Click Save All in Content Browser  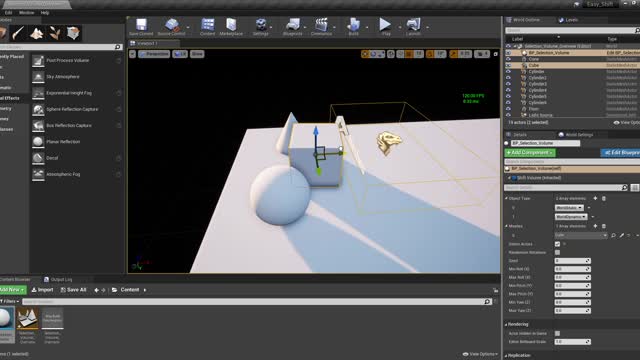(73, 290)
